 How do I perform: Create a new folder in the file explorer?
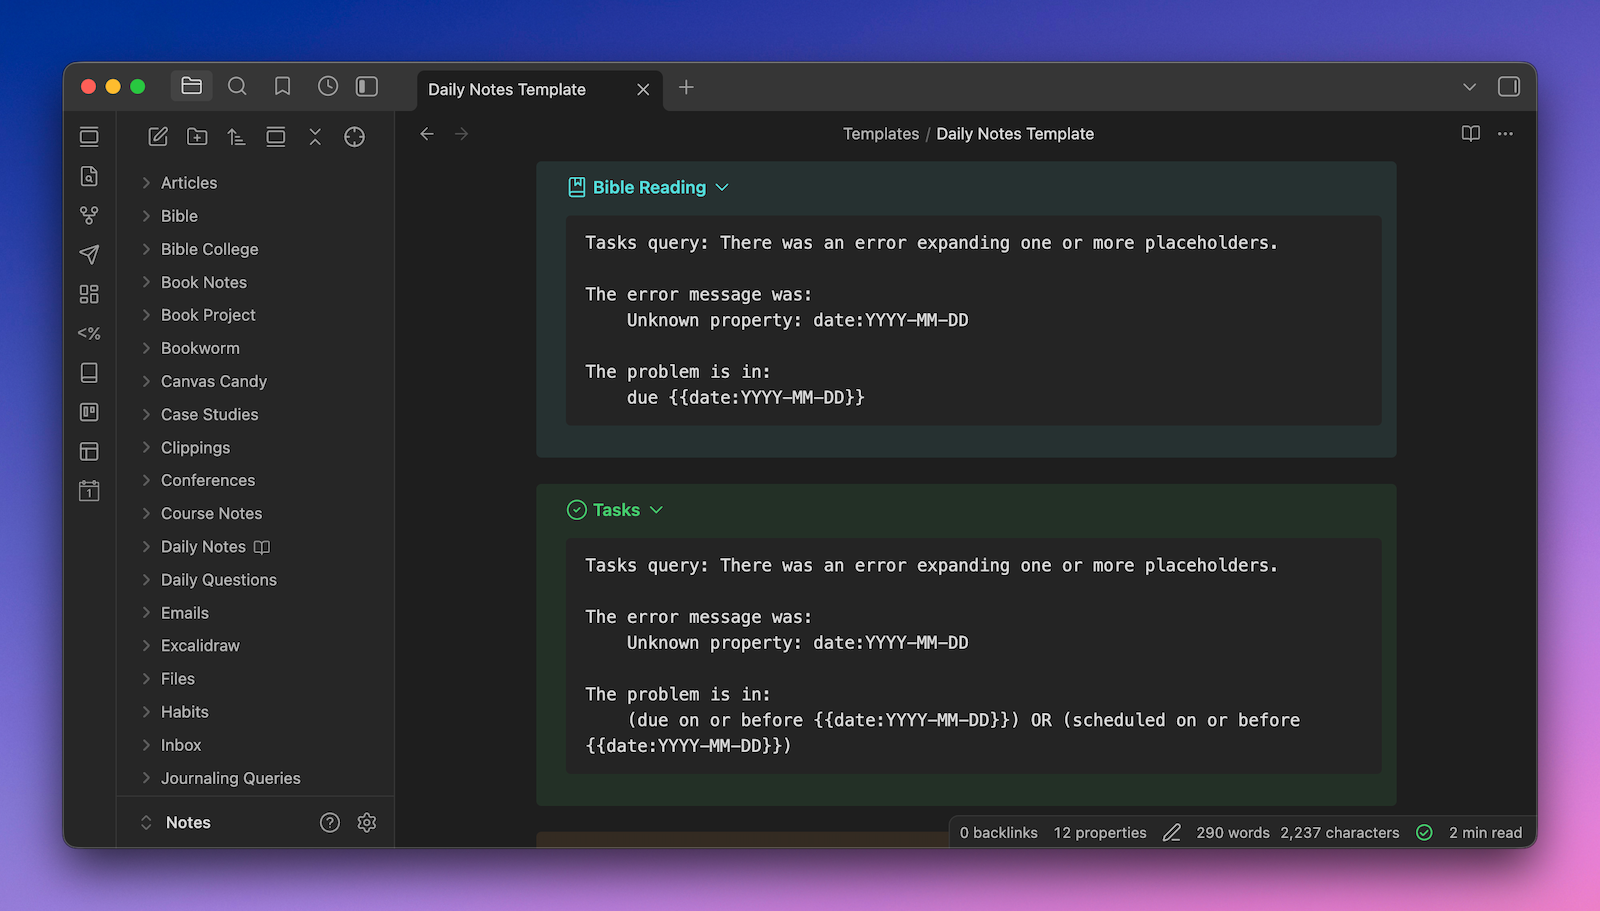(x=197, y=137)
